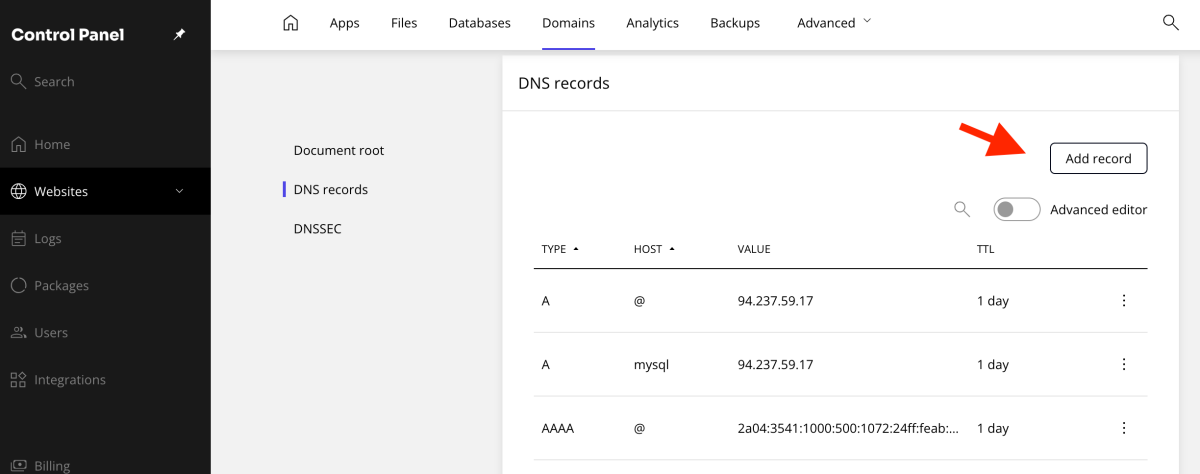1200x474 pixels.
Task: Open the DNSSEC settings link
Action: point(317,229)
